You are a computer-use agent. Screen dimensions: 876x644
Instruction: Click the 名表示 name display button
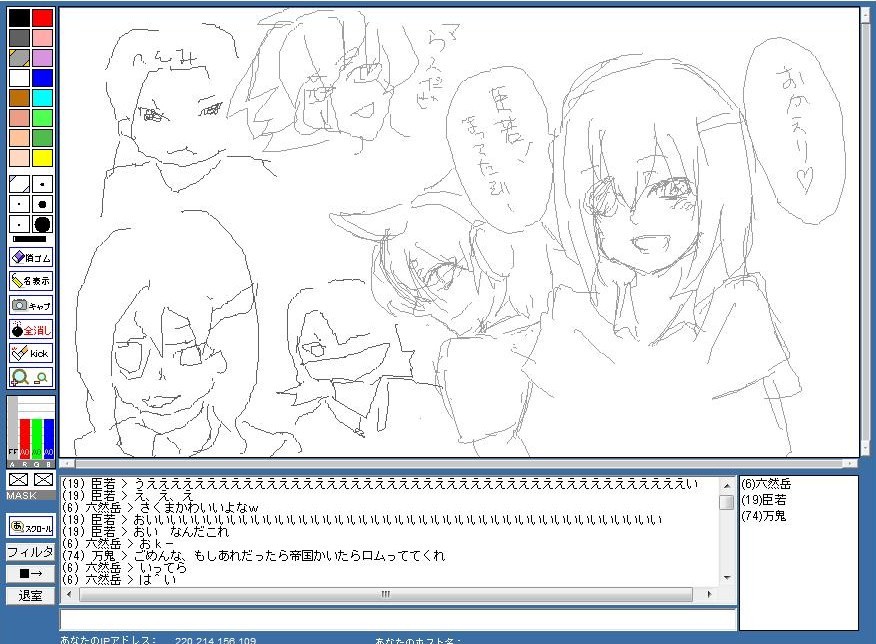pos(31,281)
